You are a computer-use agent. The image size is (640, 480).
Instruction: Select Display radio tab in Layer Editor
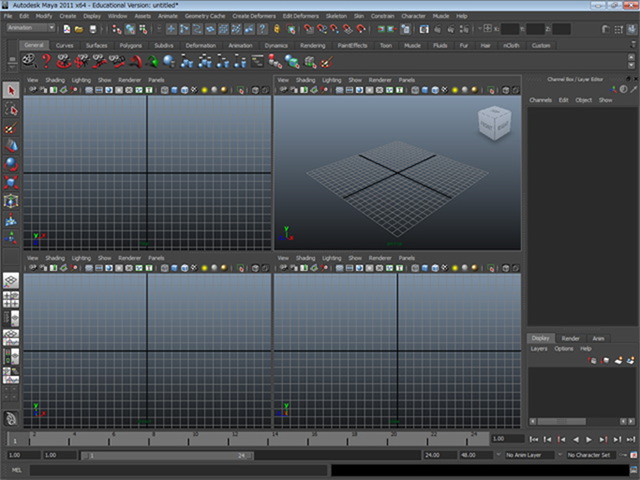click(x=540, y=338)
